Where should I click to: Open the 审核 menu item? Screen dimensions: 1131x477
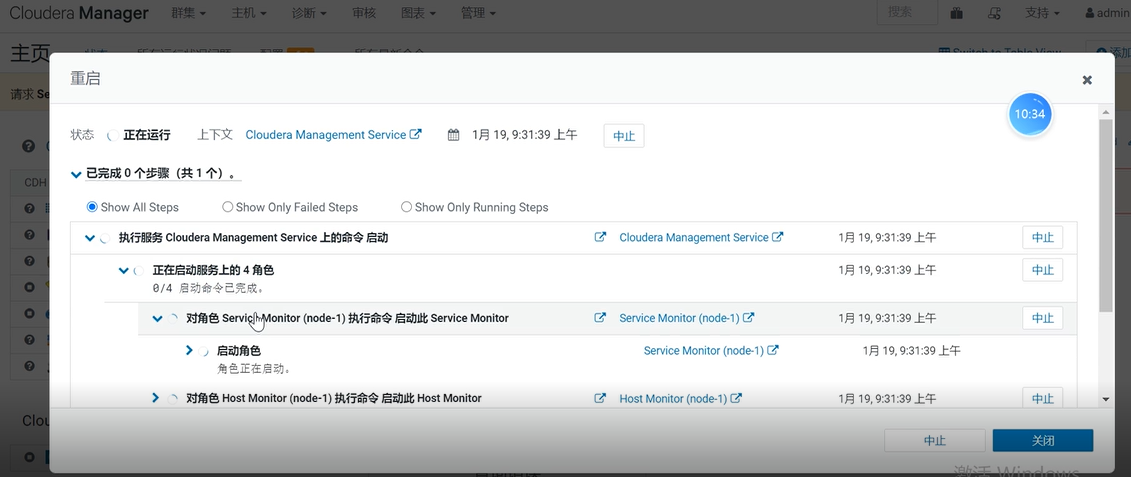point(364,13)
